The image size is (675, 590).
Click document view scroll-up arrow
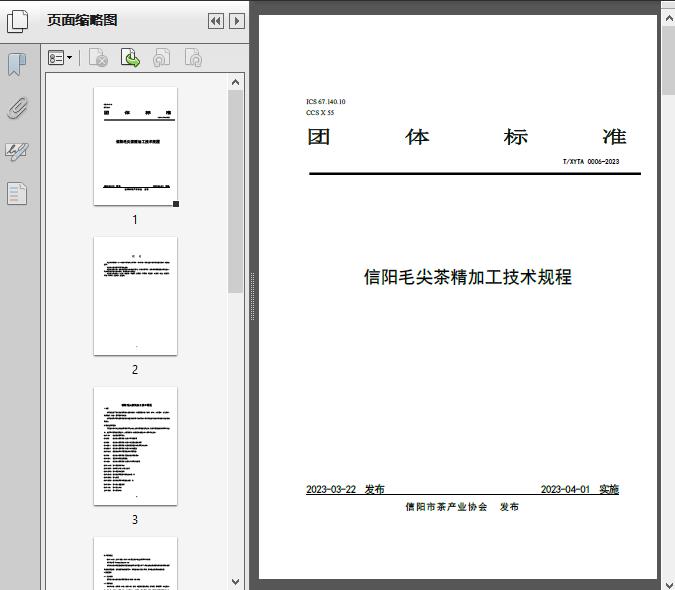click(x=669, y=18)
